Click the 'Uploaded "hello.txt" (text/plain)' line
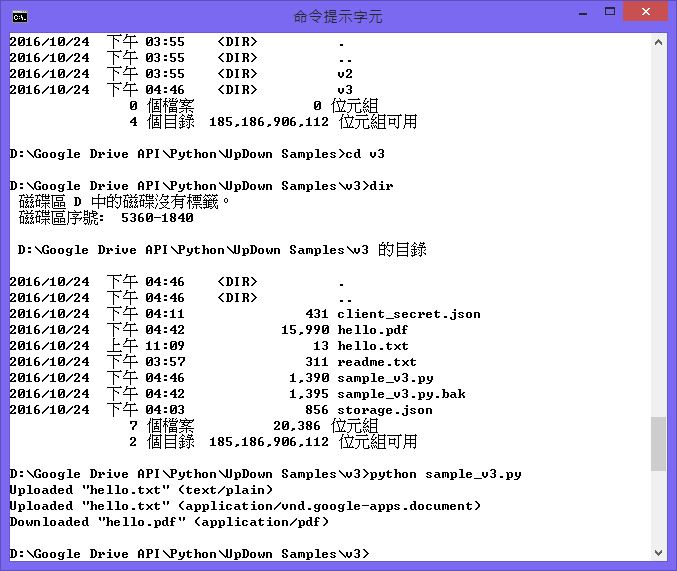 click(141, 490)
